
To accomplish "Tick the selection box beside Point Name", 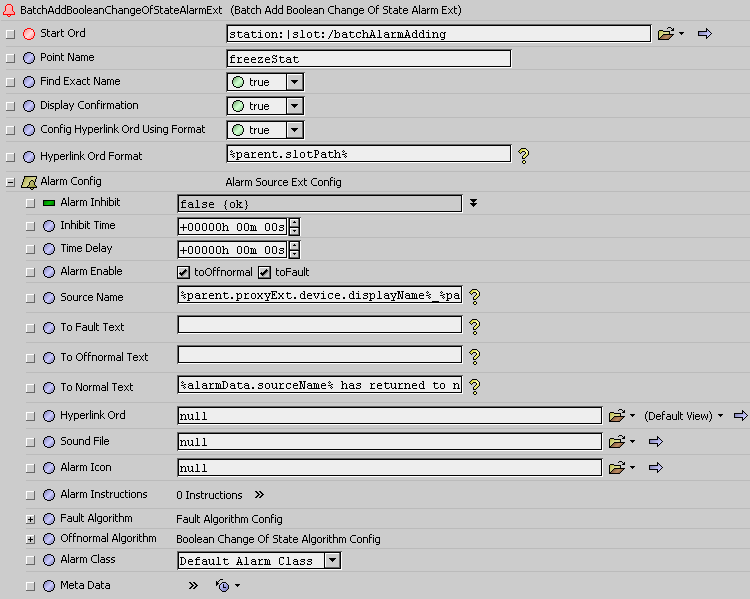I will coord(10,58).
